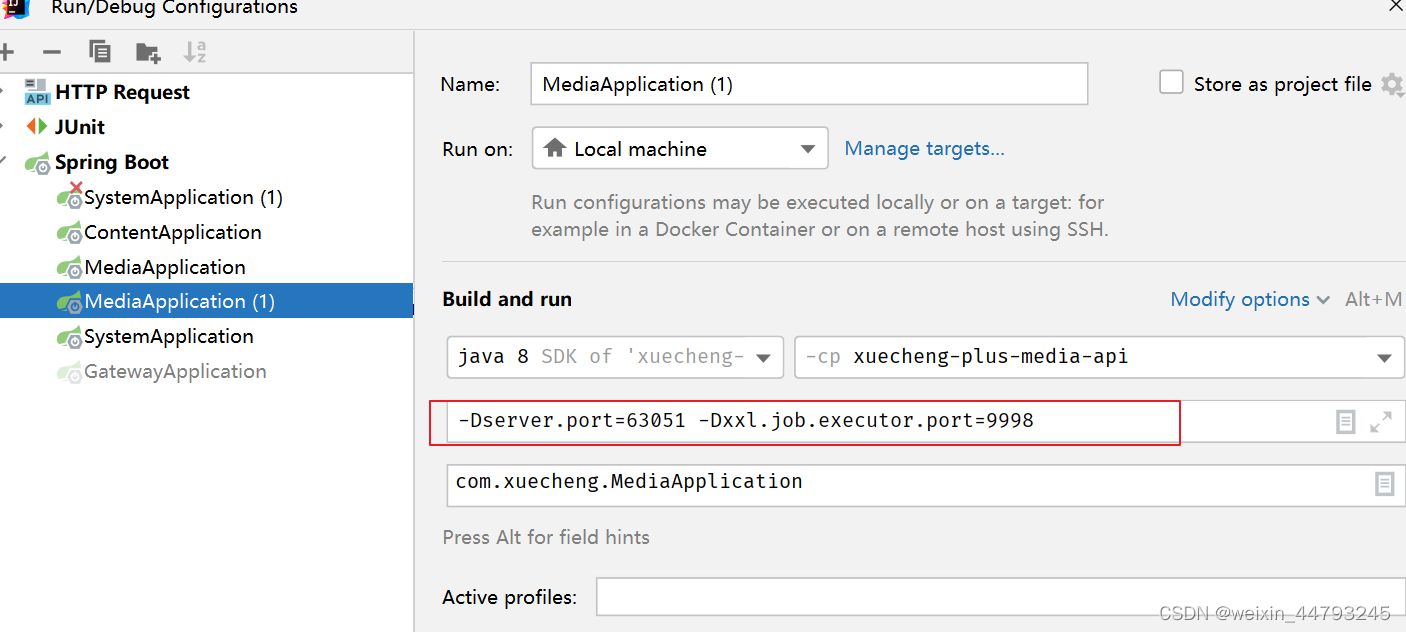Open the java 8 SDK dropdown
Viewport: 1406px width, 632px height.
click(x=615, y=357)
